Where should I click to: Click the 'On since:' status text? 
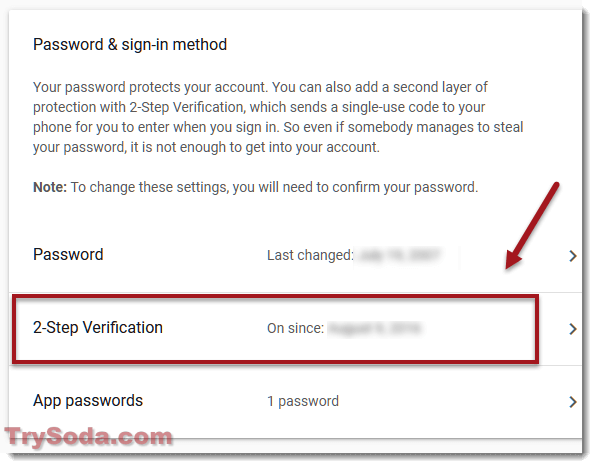[295, 328]
